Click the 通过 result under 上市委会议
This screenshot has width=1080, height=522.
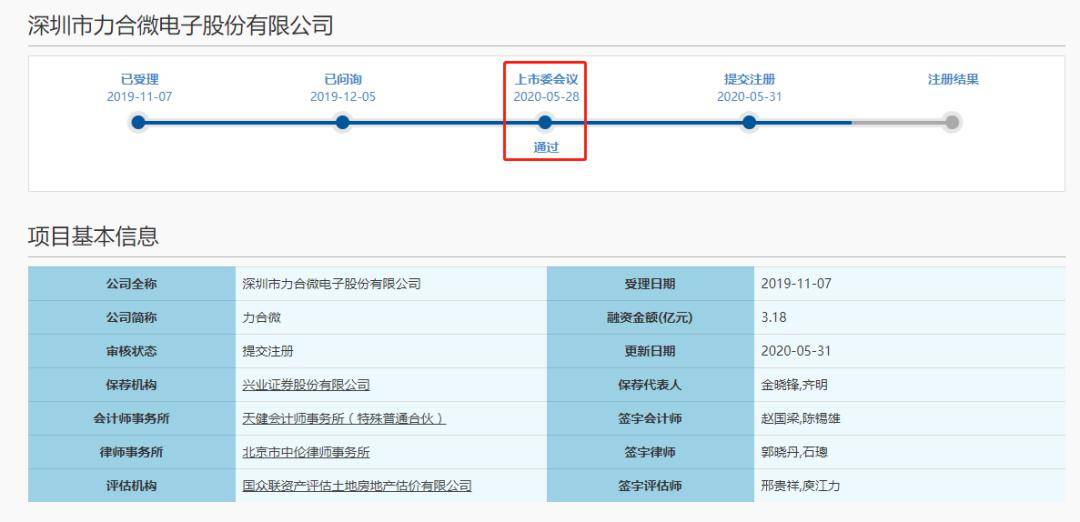[x=546, y=147]
